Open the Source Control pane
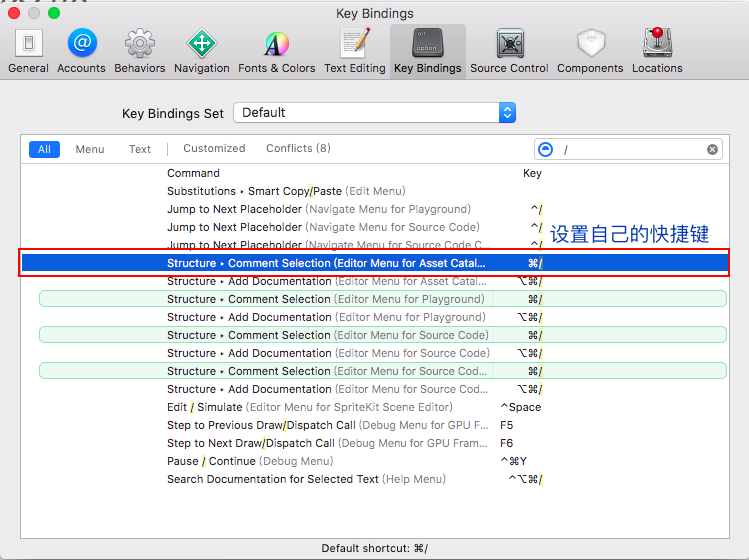Image resolution: width=749 pixels, height=560 pixels. (x=509, y=51)
